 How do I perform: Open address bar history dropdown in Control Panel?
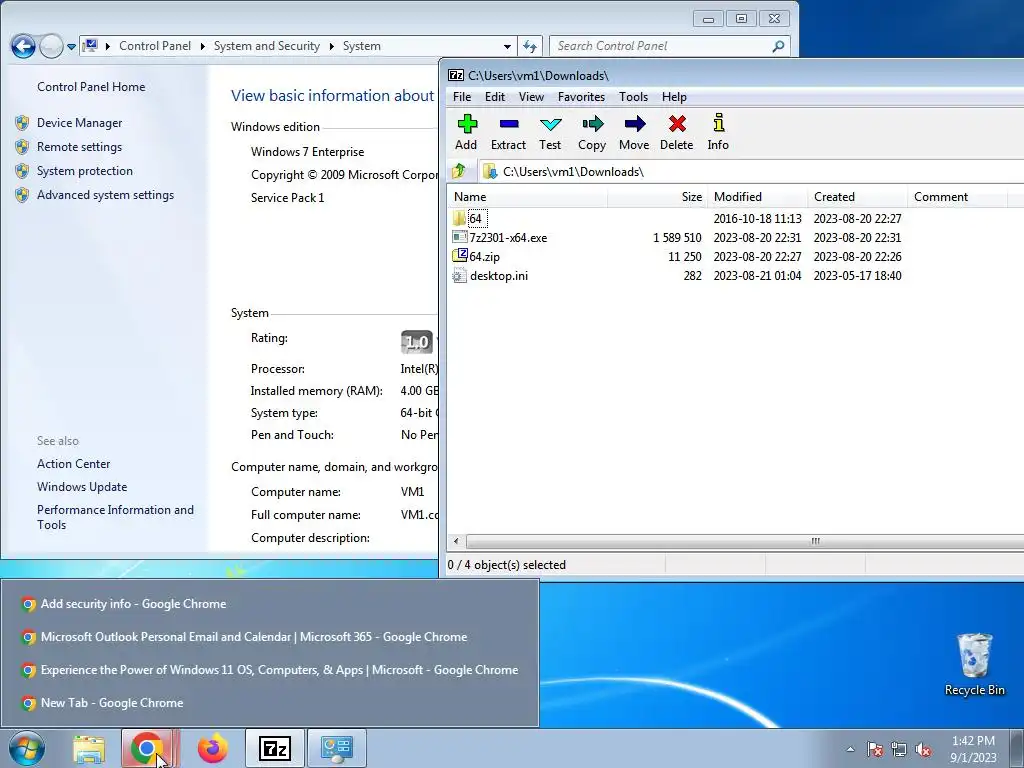click(507, 46)
